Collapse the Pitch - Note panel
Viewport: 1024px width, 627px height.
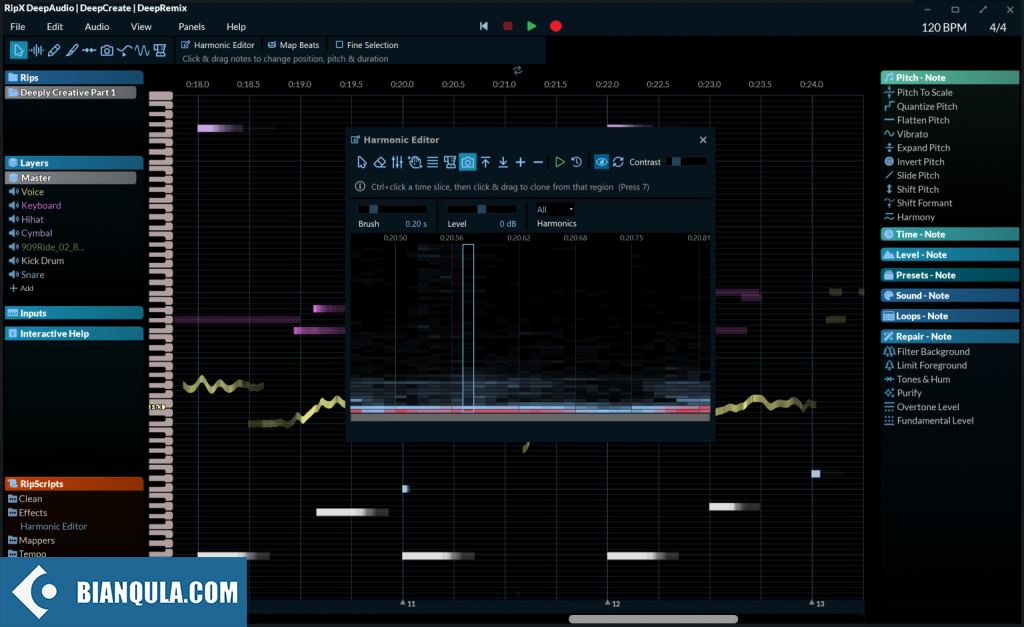click(x=950, y=77)
